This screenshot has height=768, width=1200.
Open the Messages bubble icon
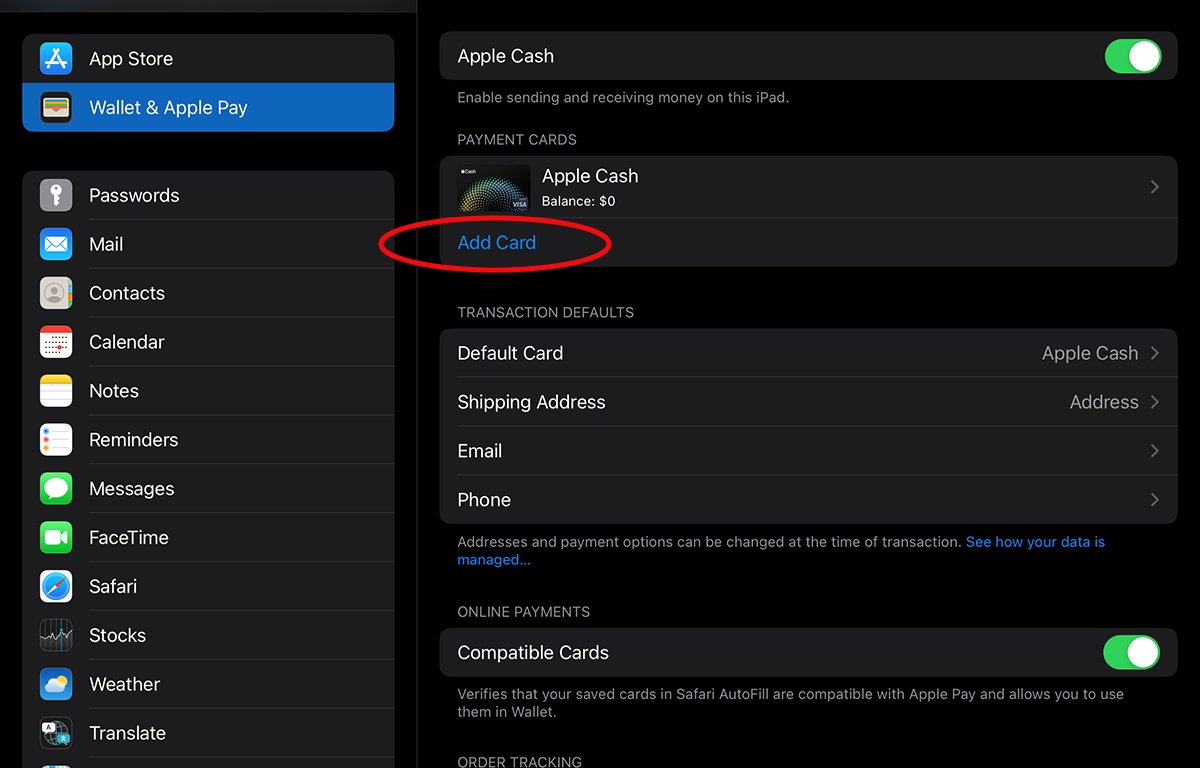click(56, 489)
